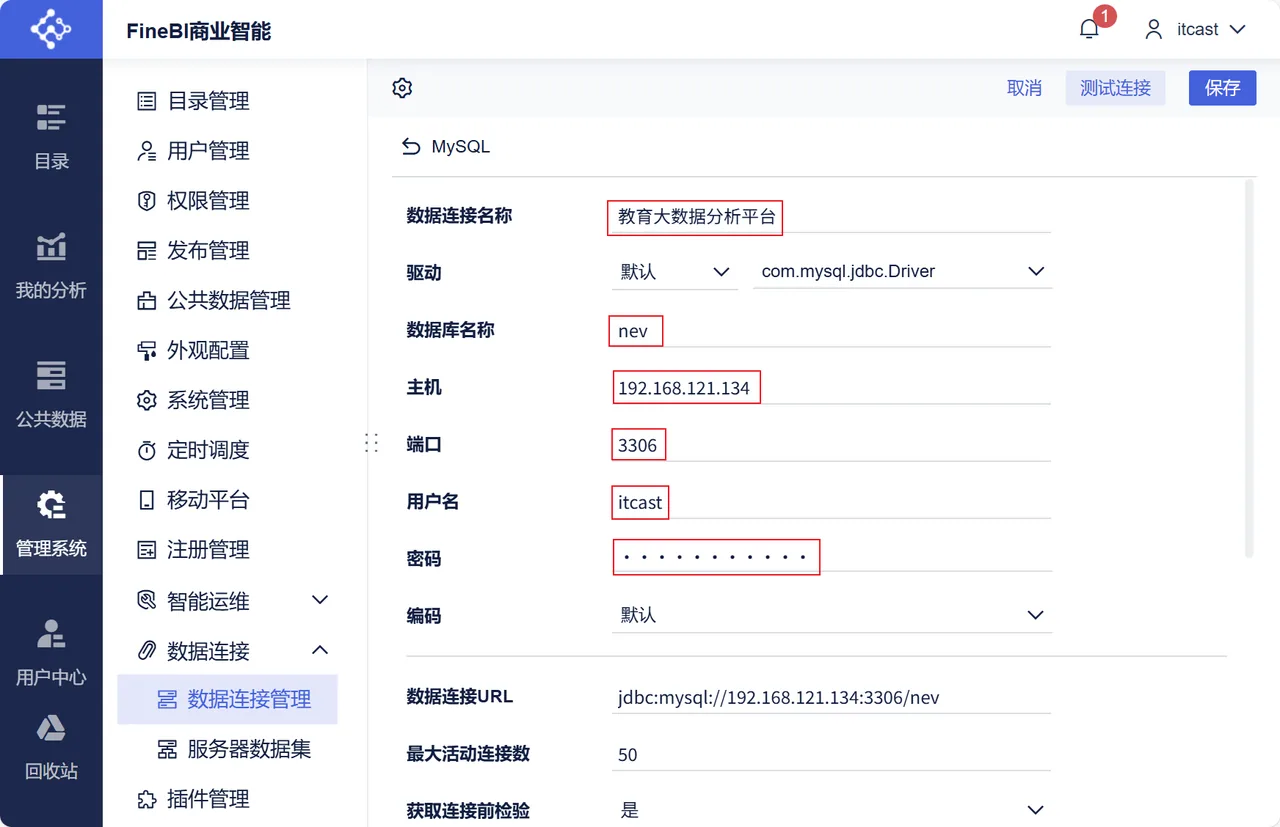This screenshot has height=827, width=1280.
Task: Click the 保存 button
Action: click(x=1222, y=88)
